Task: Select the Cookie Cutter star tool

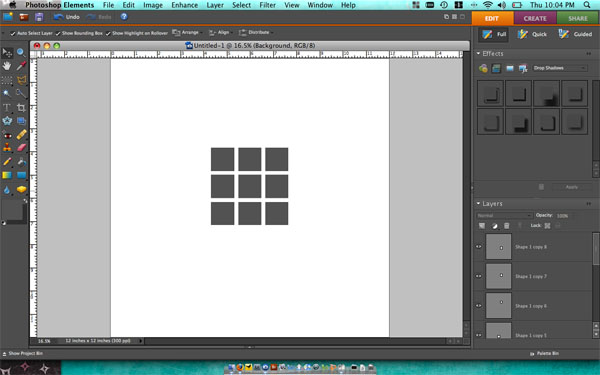Action: (7, 121)
